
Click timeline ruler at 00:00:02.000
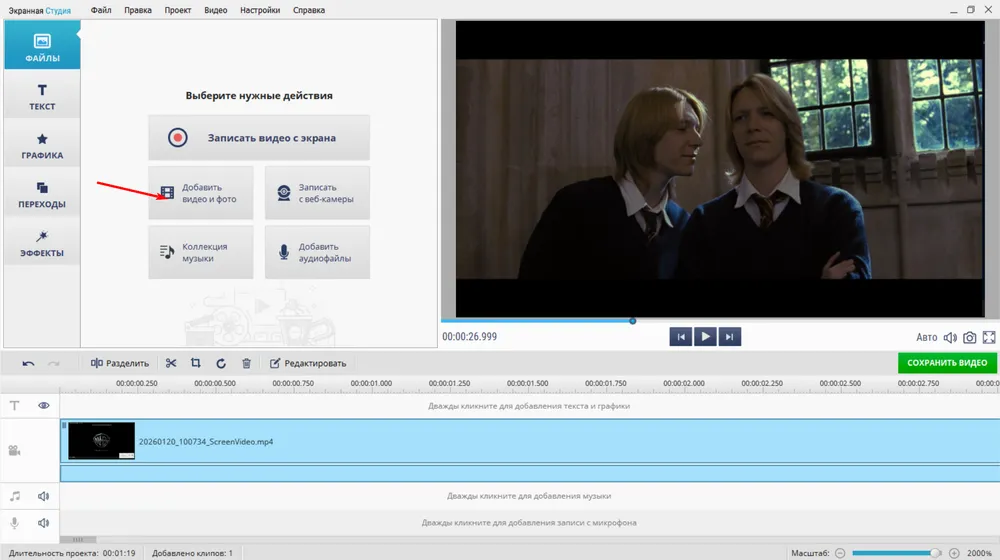click(684, 383)
